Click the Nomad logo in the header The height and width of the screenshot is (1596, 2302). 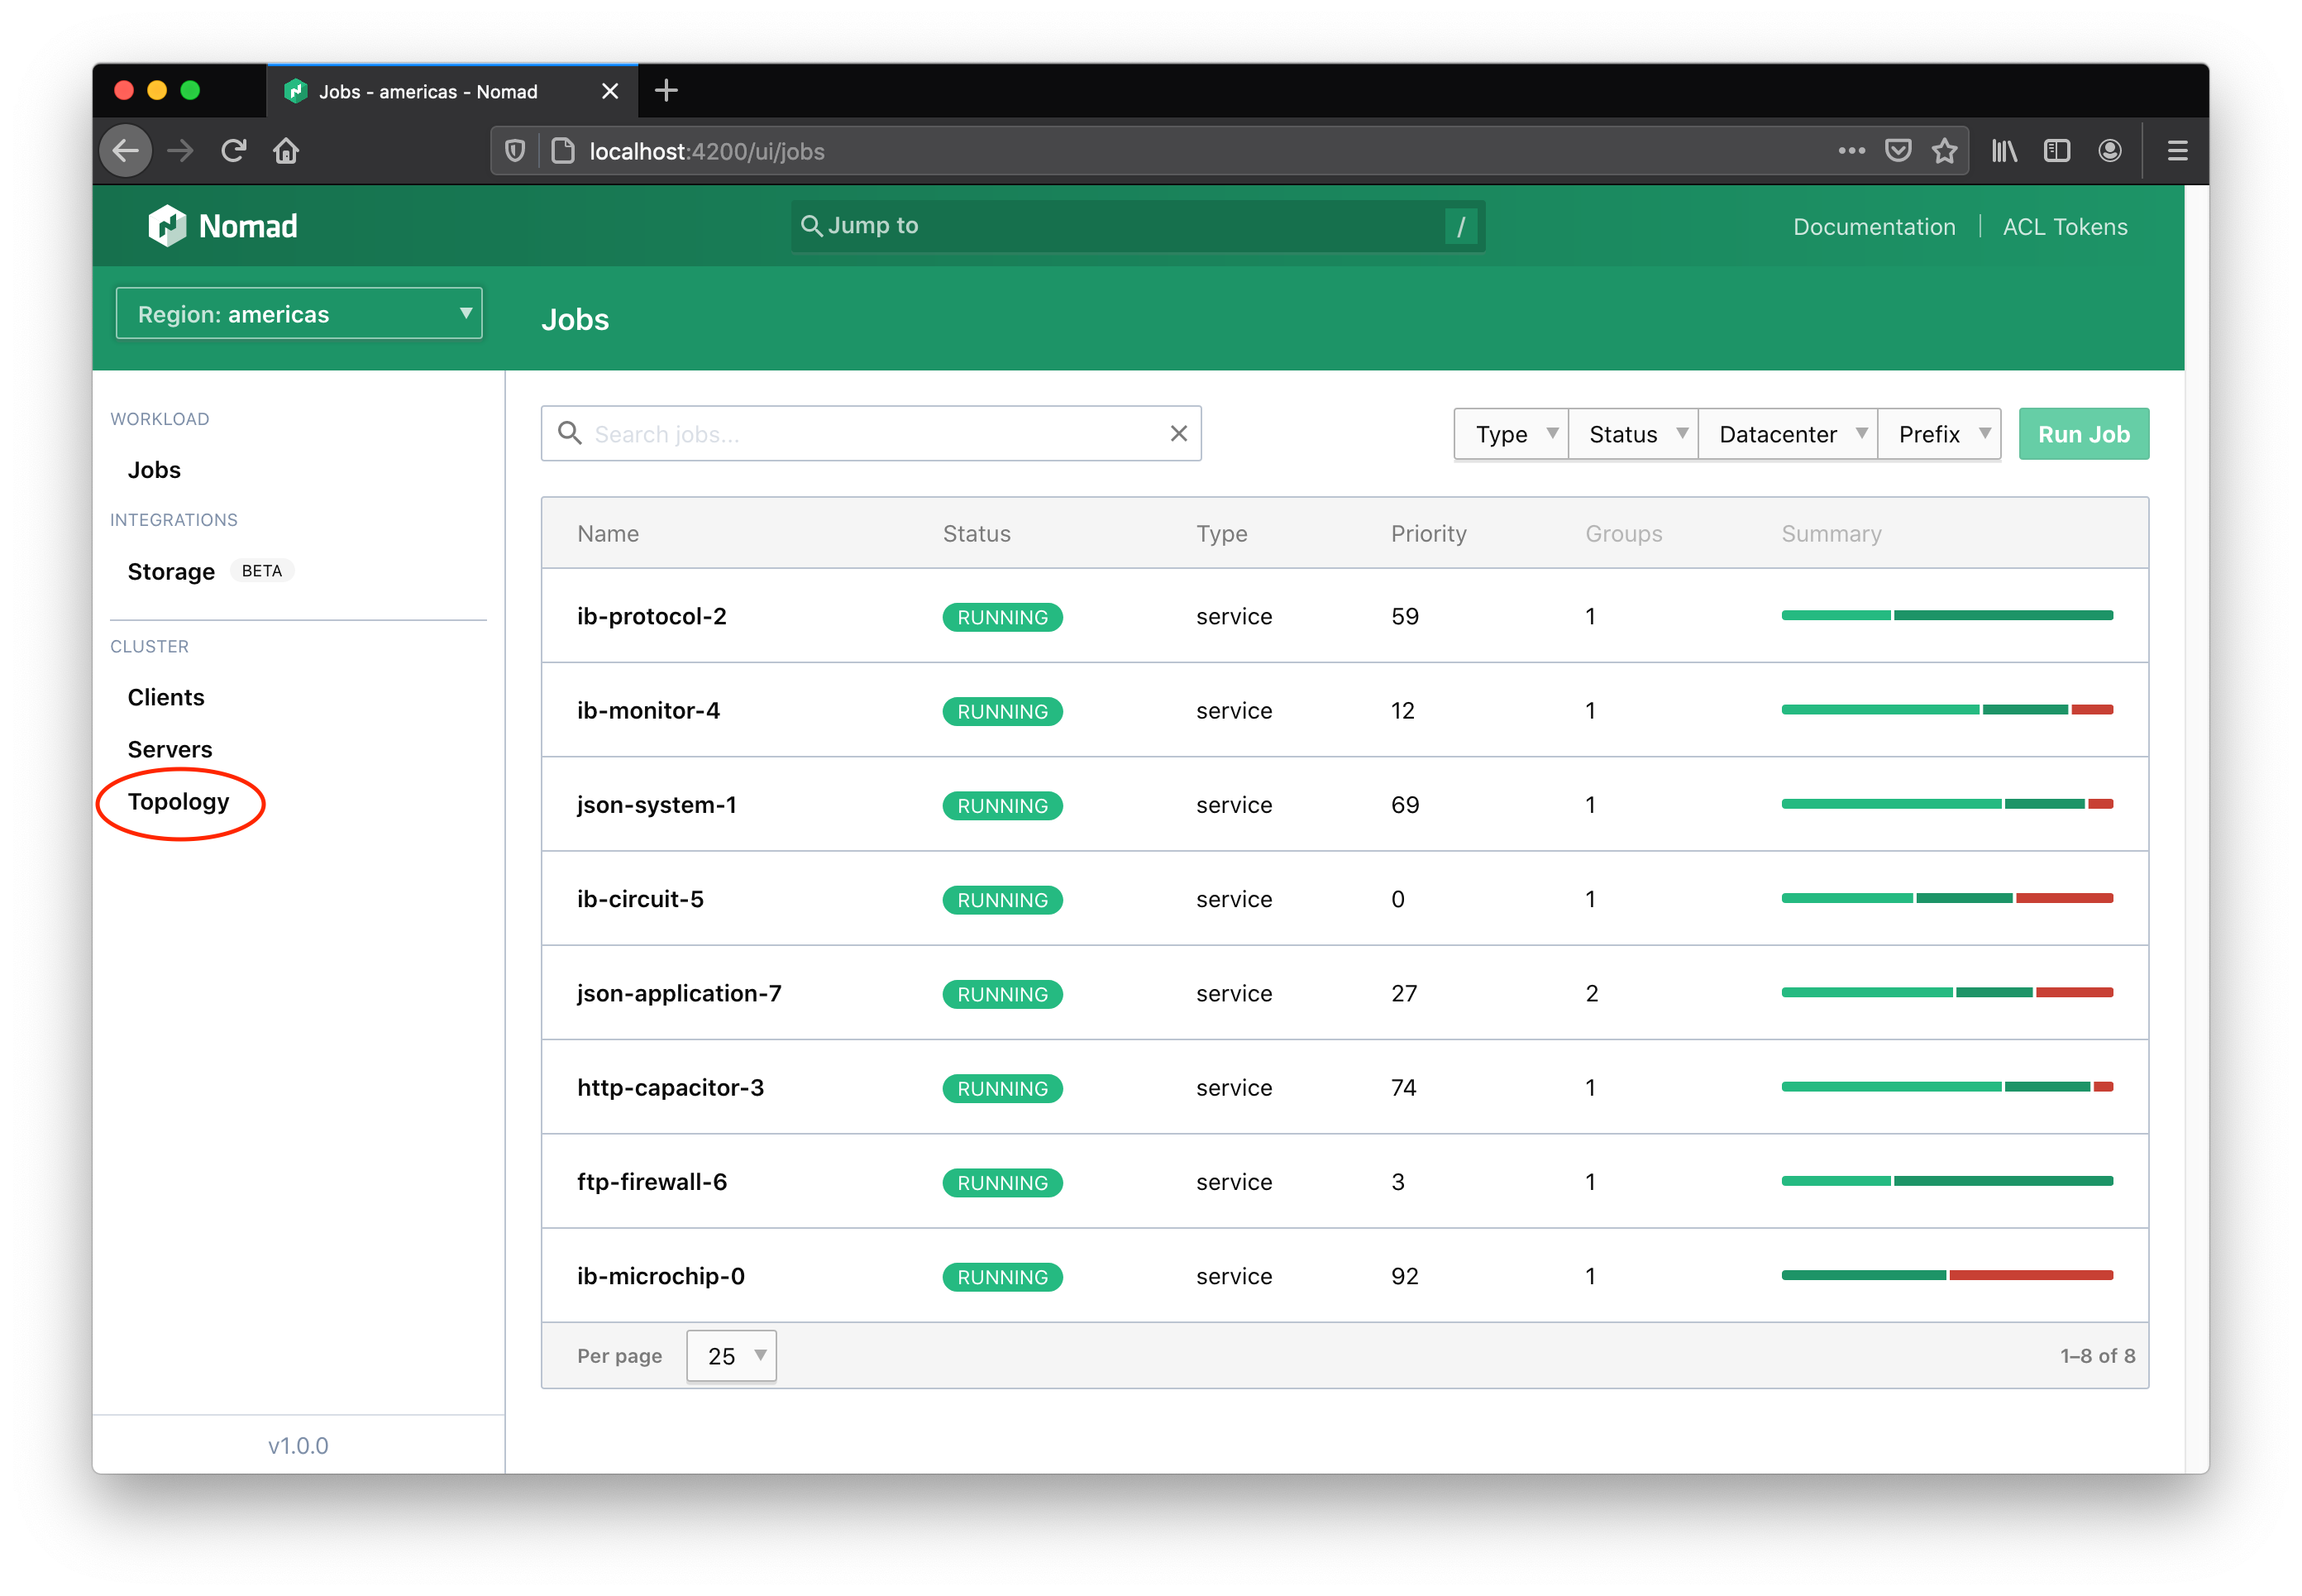click(x=222, y=226)
